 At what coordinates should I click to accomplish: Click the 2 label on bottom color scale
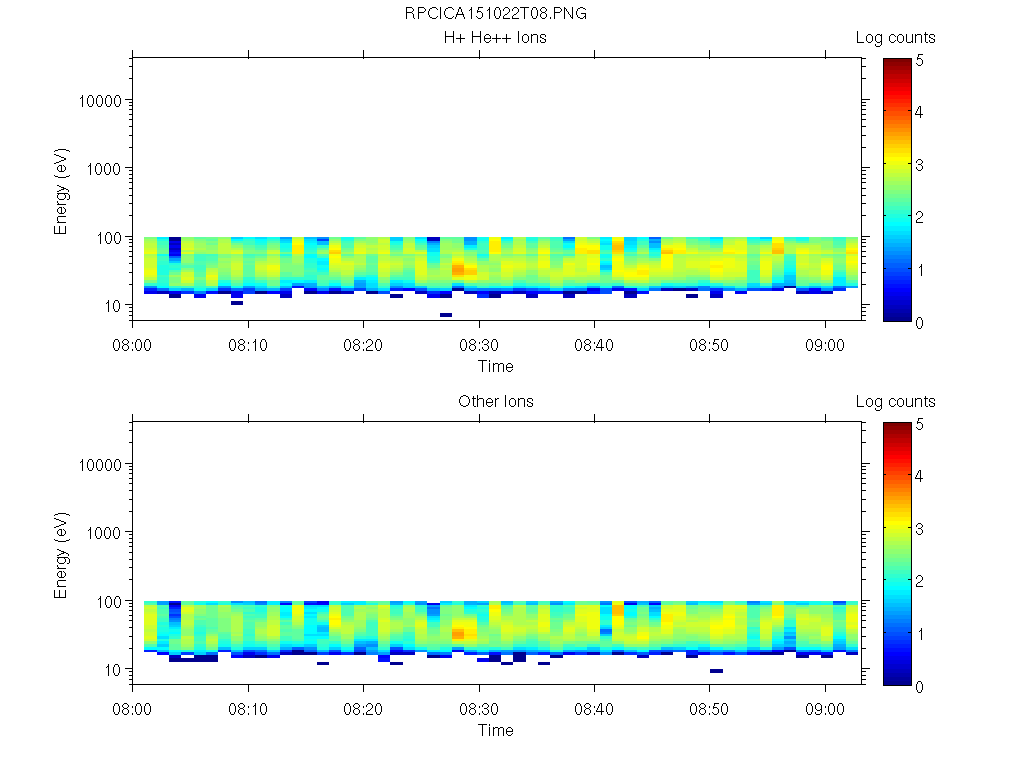pos(920,581)
